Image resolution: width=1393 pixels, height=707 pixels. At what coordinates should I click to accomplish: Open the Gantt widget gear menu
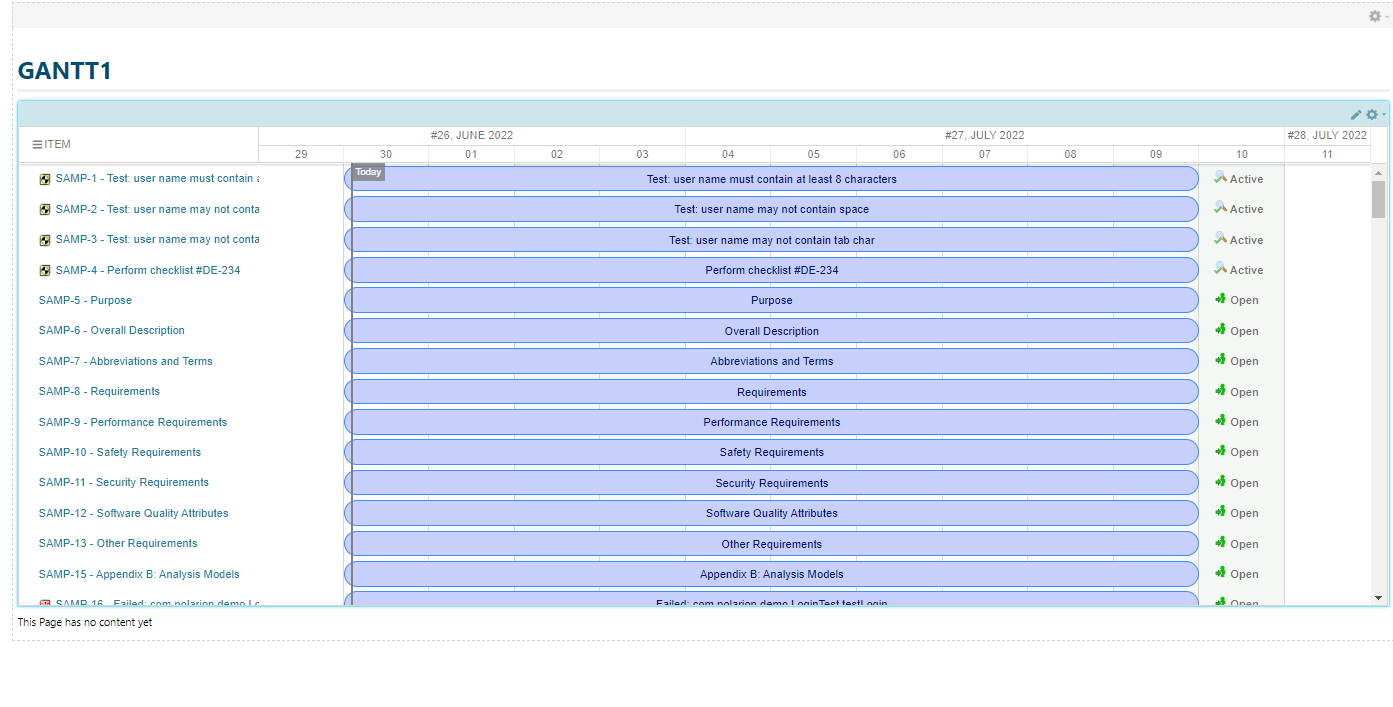click(1372, 115)
